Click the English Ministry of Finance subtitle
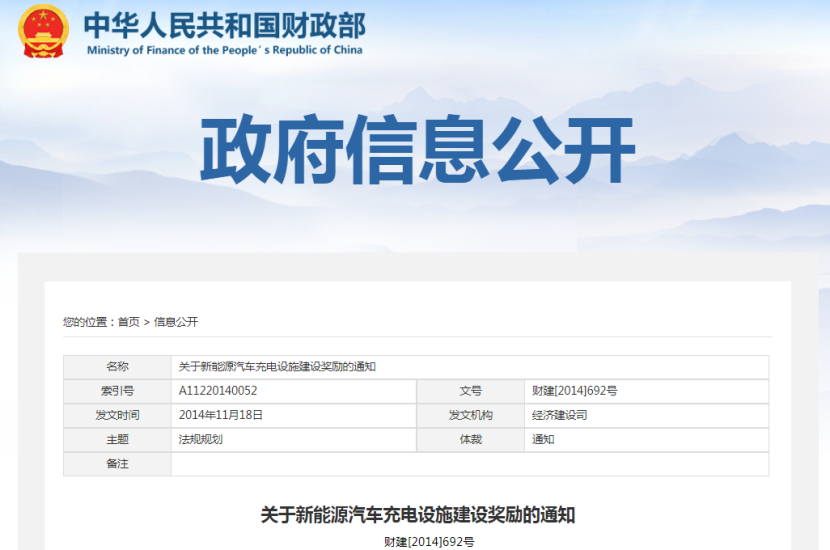The width and height of the screenshot is (830, 550). (224, 50)
